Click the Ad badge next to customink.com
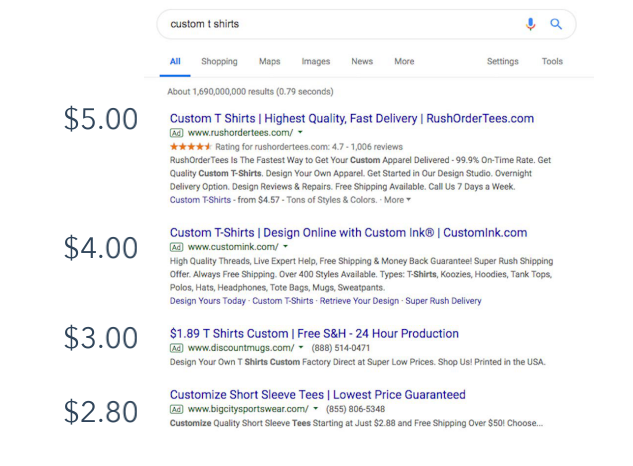This screenshot has height=466, width=633. point(176,247)
